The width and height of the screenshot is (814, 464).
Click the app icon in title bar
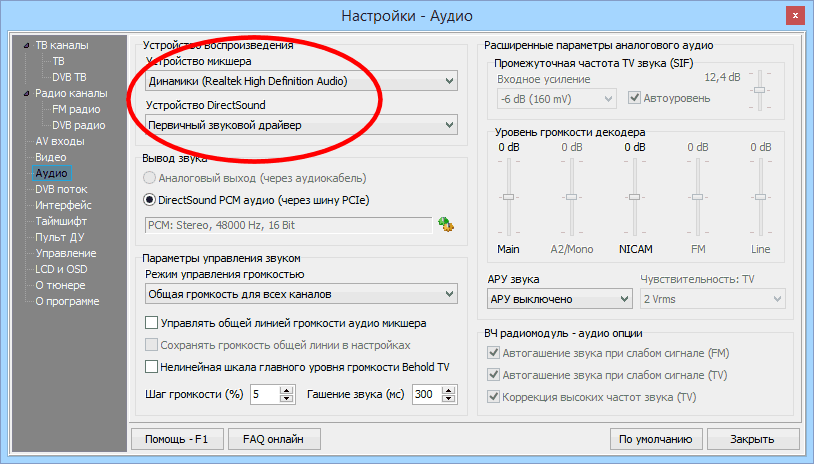pos(14,15)
